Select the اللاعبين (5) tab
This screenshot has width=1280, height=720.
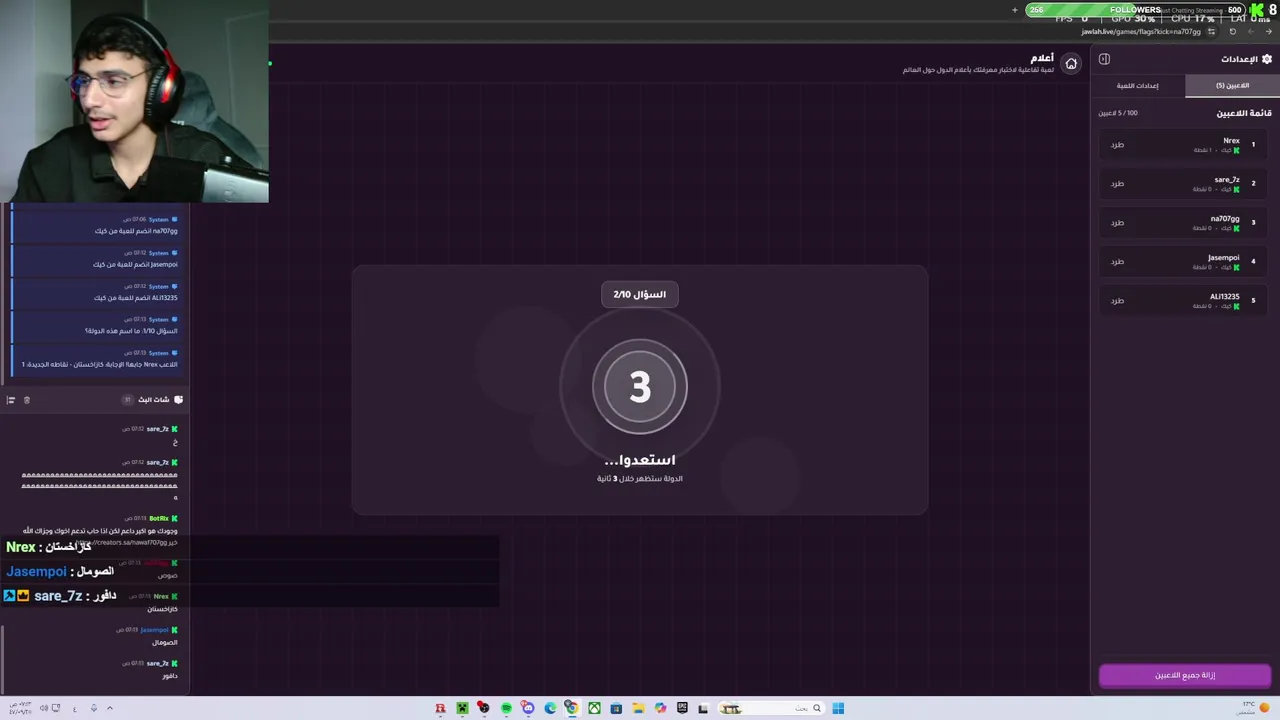click(x=1232, y=86)
